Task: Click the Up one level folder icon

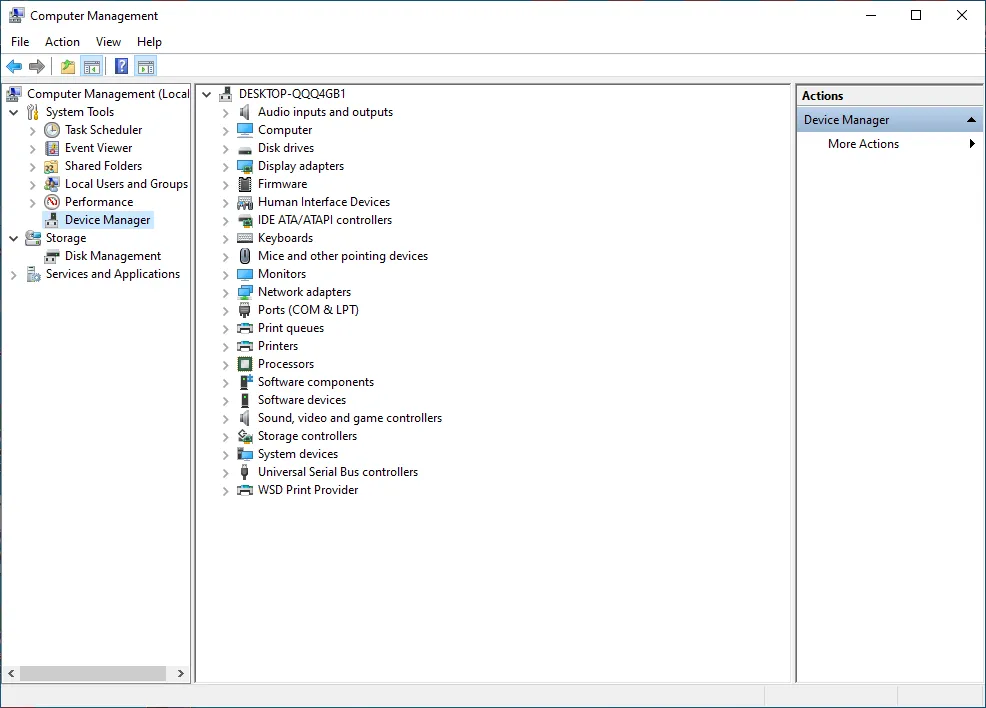Action: click(x=67, y=67)
